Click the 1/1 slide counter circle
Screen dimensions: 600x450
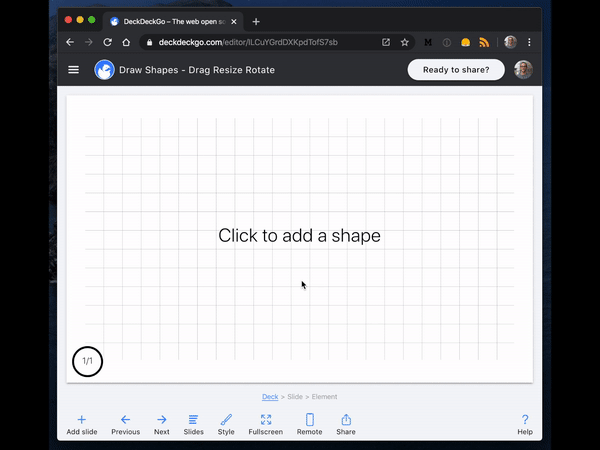(87, 361)
